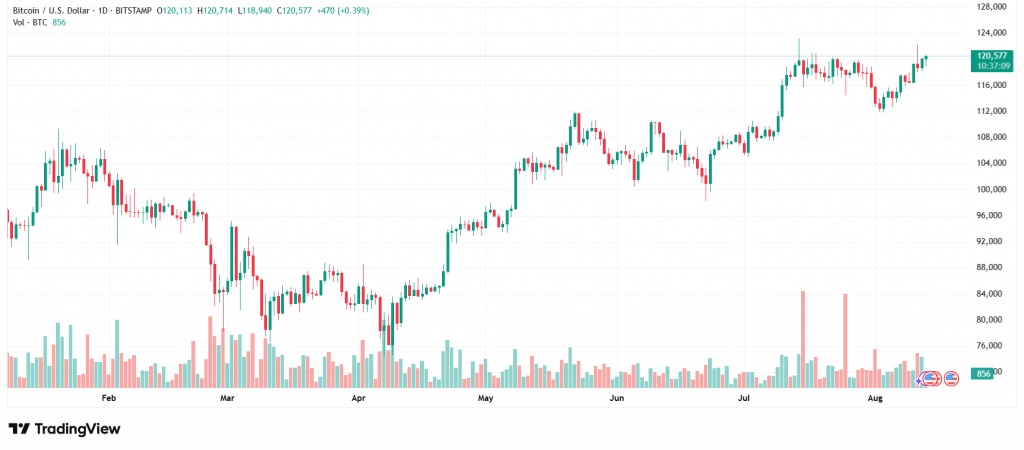The width and height of the screenshot is (1024, 450).
Task: Click the May label on the time axis
Action: pyautogui.click(x=486, y=398)
